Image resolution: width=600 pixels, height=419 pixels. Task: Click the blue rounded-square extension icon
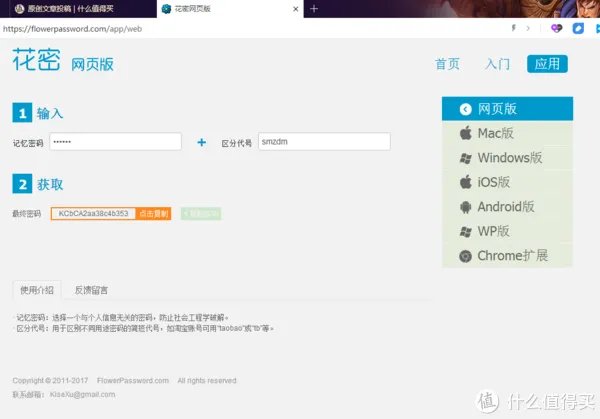(578, 28)
